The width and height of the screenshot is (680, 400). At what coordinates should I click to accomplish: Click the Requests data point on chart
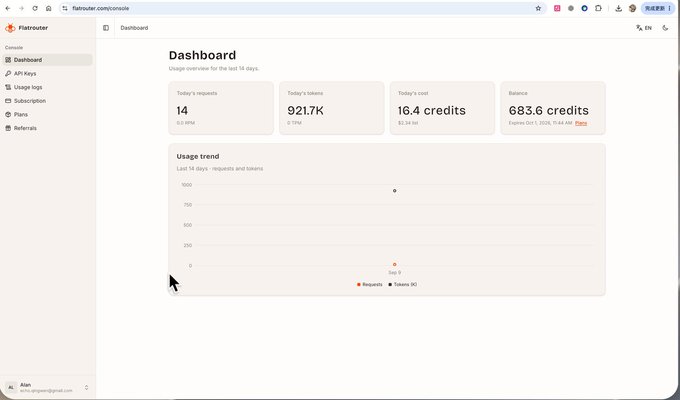point(394,264)
